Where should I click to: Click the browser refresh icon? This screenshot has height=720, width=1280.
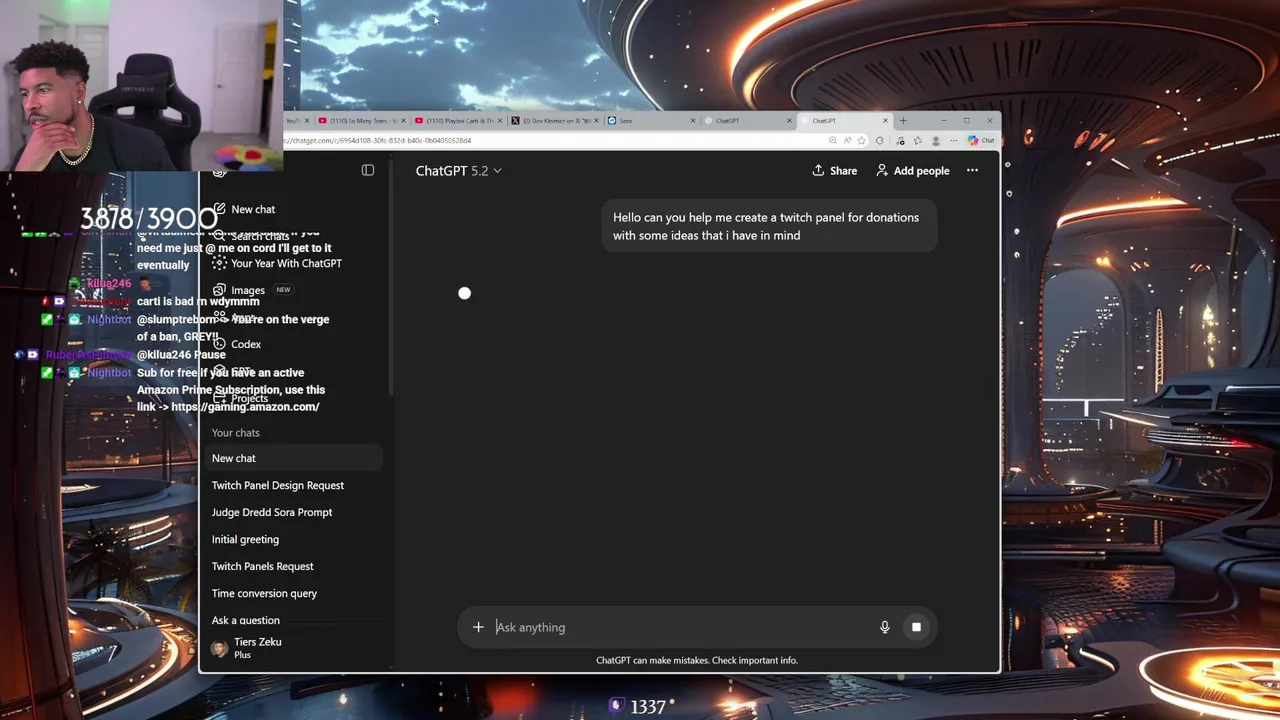[x=879, y=140]
